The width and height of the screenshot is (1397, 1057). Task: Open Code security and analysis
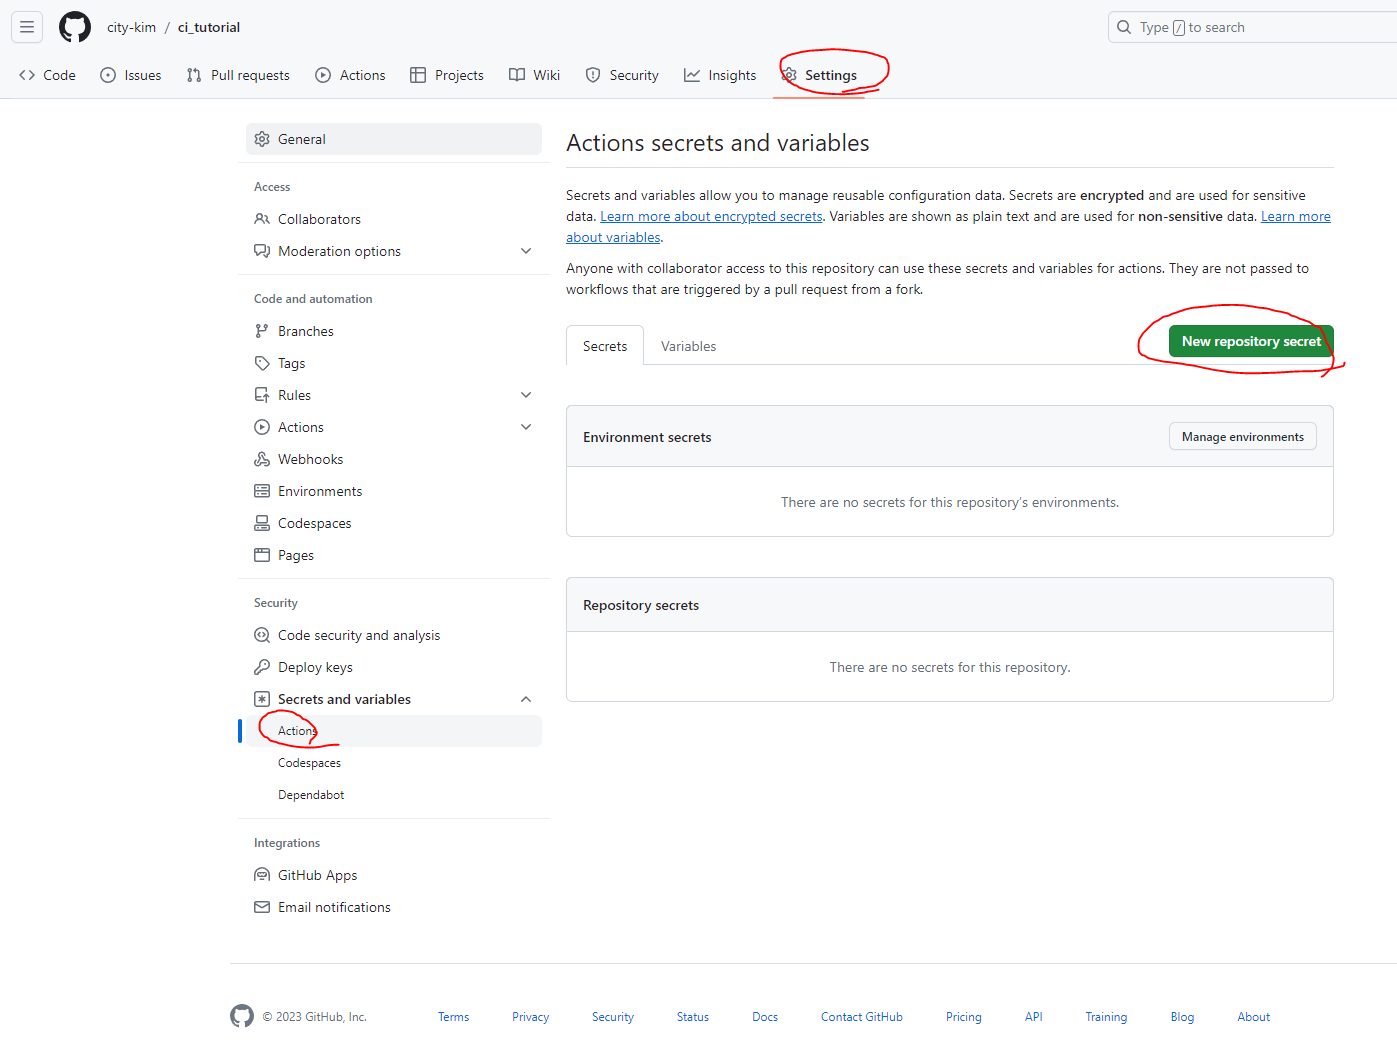[x=394, y=635]
